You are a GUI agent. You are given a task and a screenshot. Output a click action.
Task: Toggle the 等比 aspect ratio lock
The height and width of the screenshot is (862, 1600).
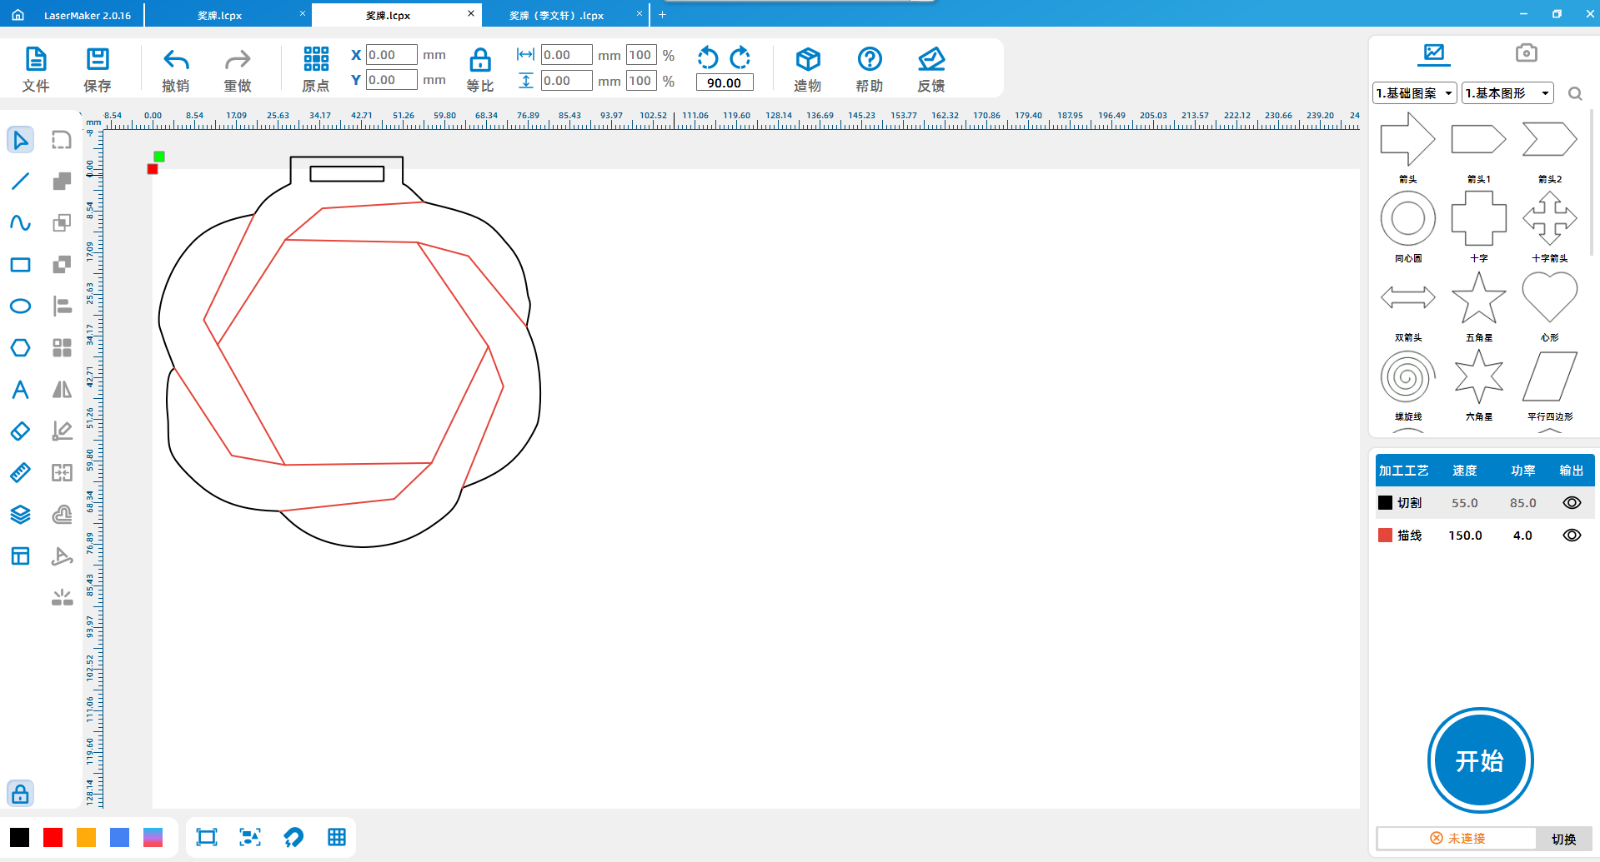pyautogui.click(x=480, y=60)
